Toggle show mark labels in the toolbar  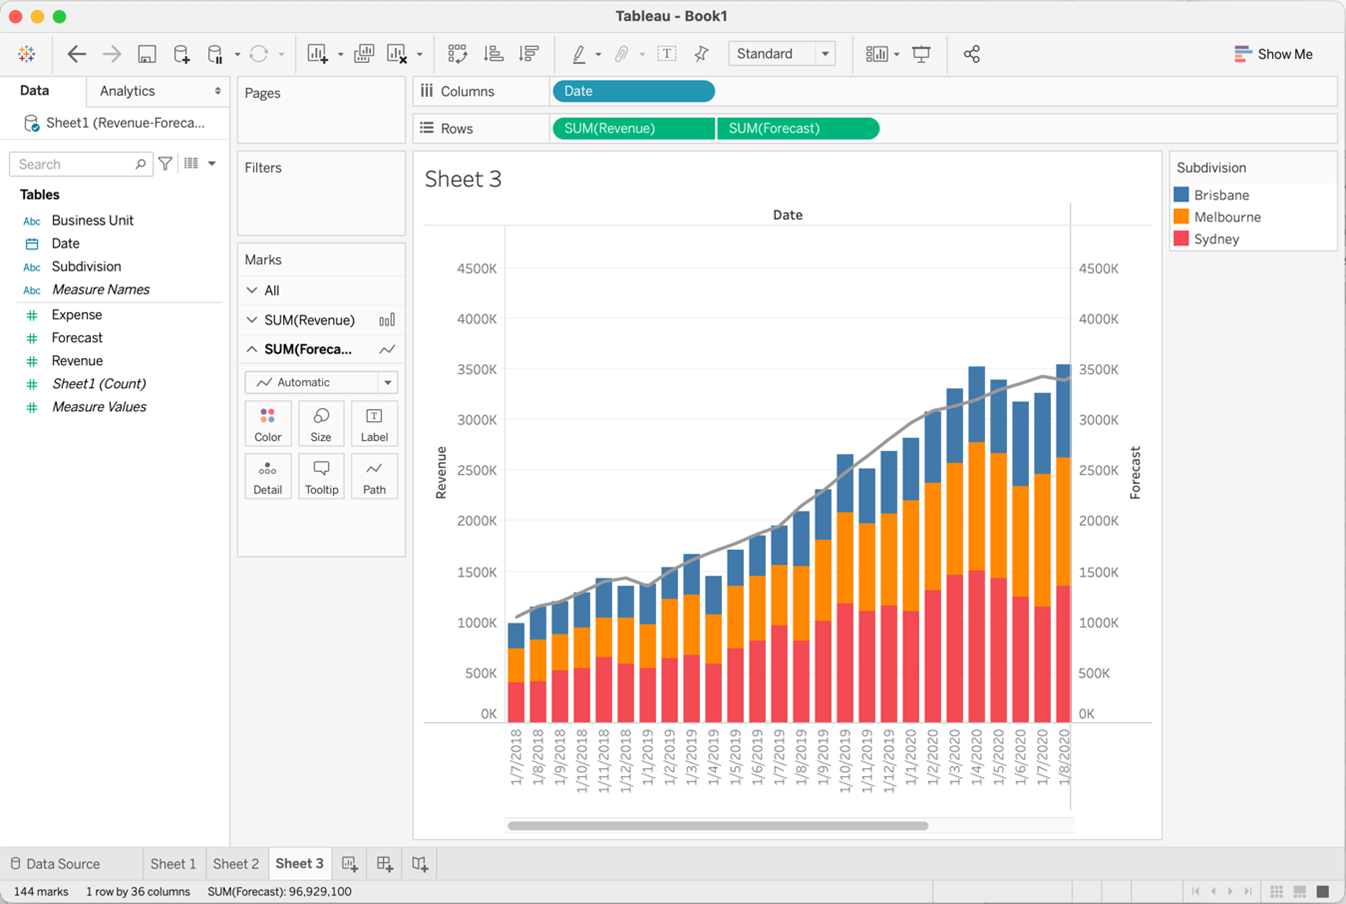click(x=667, y=53)
